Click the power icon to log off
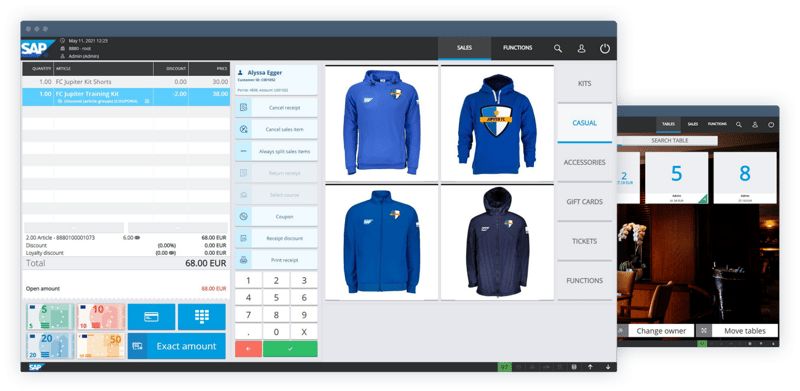 coord(605,48)
